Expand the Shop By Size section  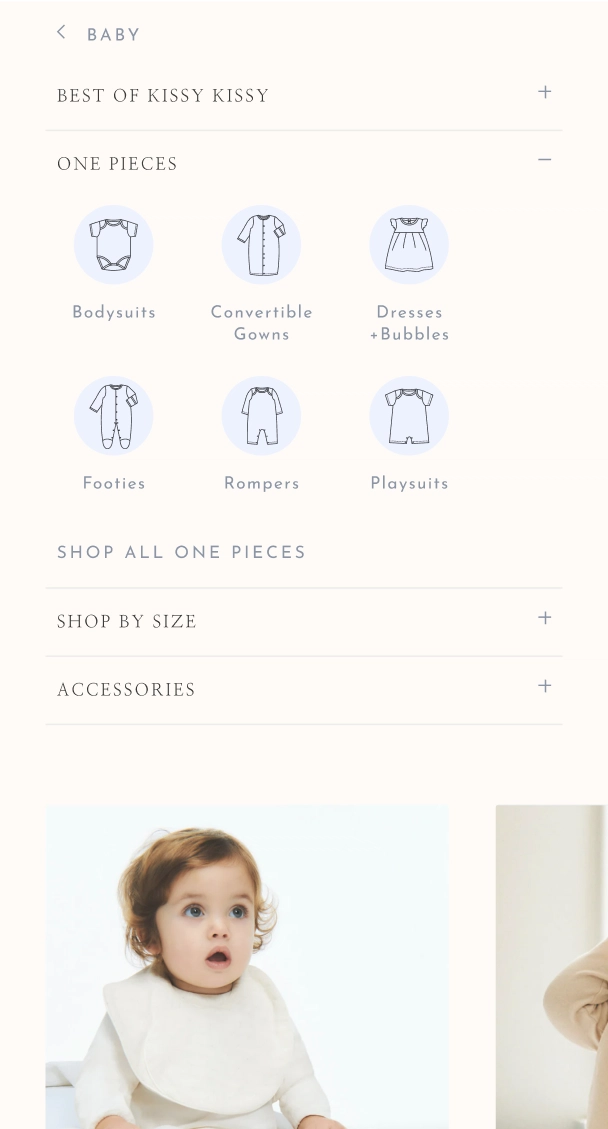pos(303,621)
